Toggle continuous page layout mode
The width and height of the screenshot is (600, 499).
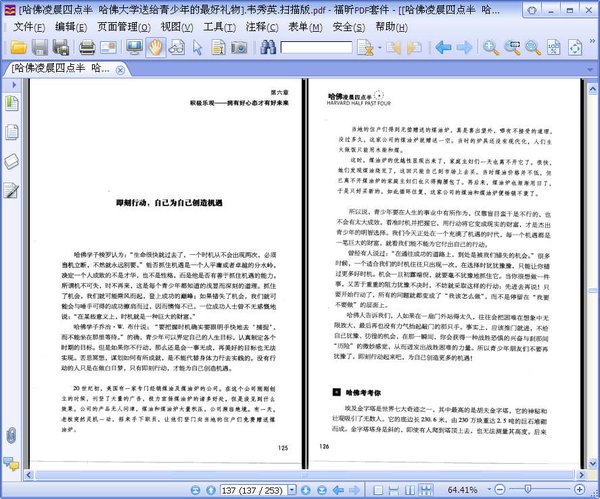[x=393, y=490]
